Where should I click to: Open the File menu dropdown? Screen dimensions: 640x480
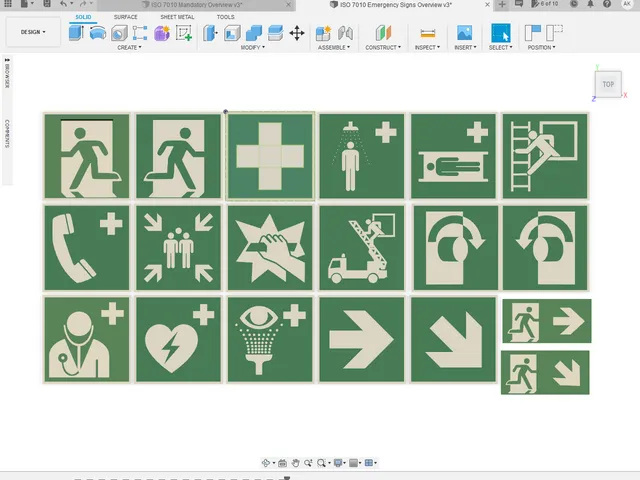pyautogui.click(x=27, y=4)
